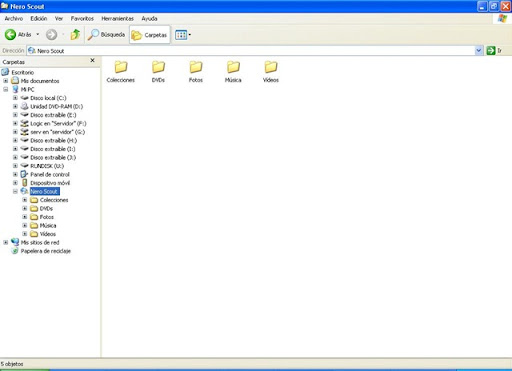The height and width of the screenshot is (371, 512).
Task: Select Escritorio in the folder tree
Action: (23, 72)
